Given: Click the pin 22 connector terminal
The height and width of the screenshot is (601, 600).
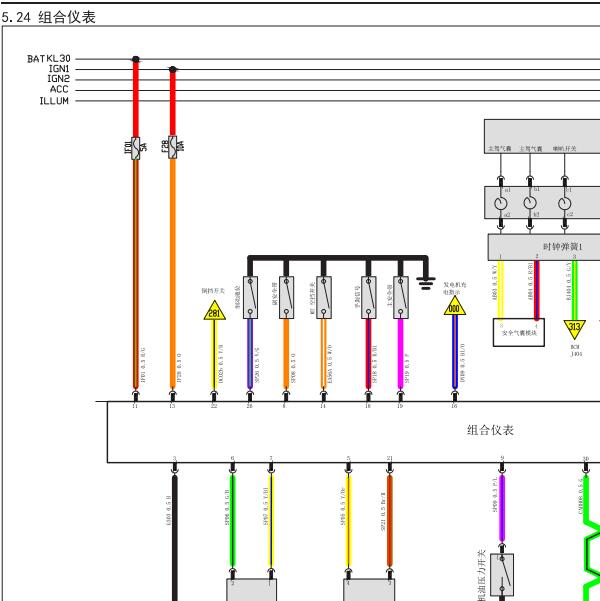Looking at the screenshot, I should 214,395.
